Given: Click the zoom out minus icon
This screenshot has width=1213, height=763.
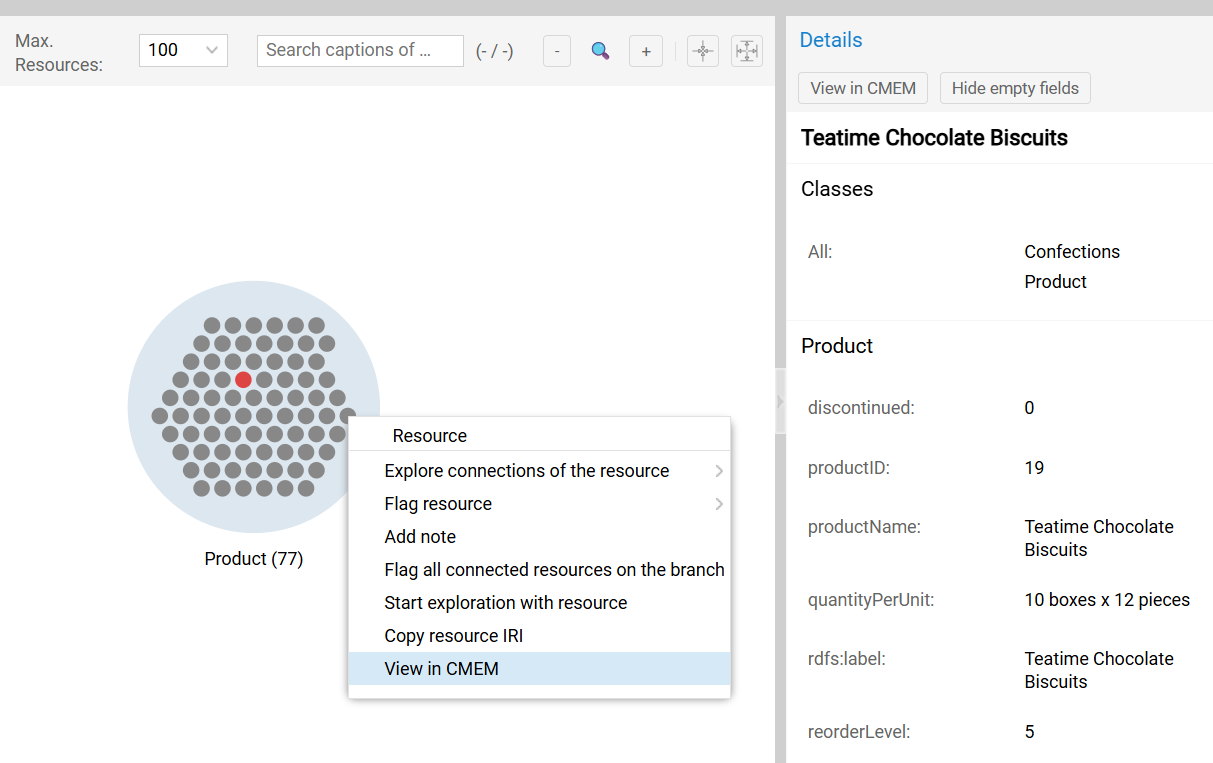Looking at the screenshot, I should tap(557, 50).
